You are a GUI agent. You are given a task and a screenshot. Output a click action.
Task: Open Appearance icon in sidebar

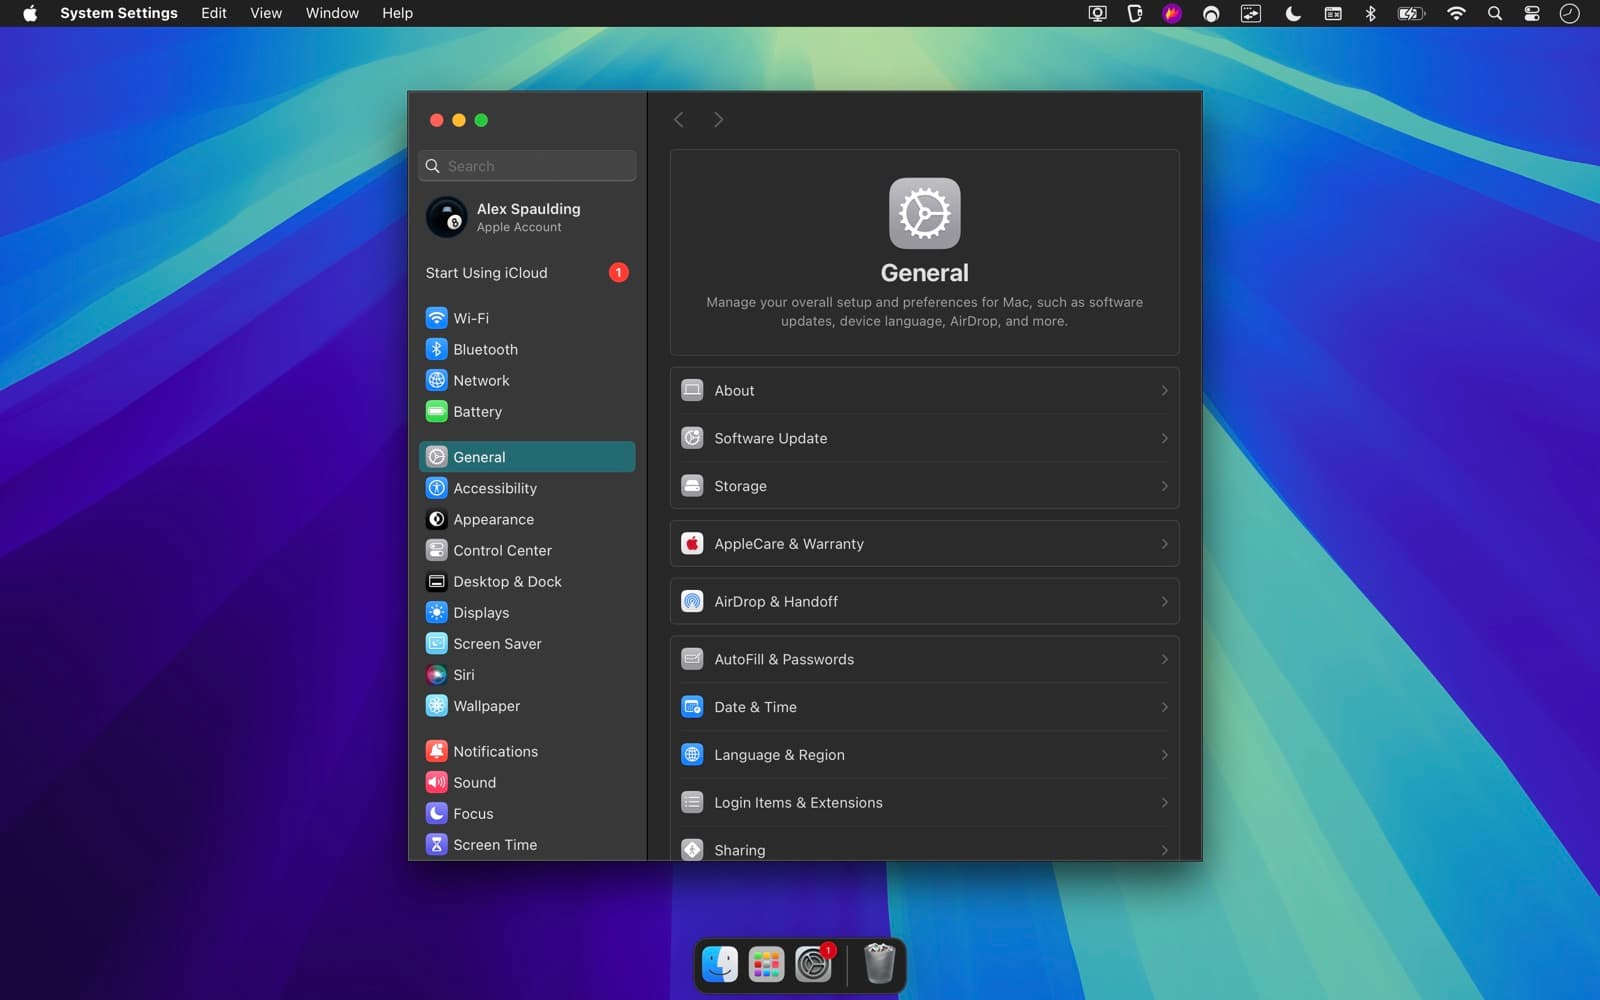pyautogui.click(x=436, y=519)
